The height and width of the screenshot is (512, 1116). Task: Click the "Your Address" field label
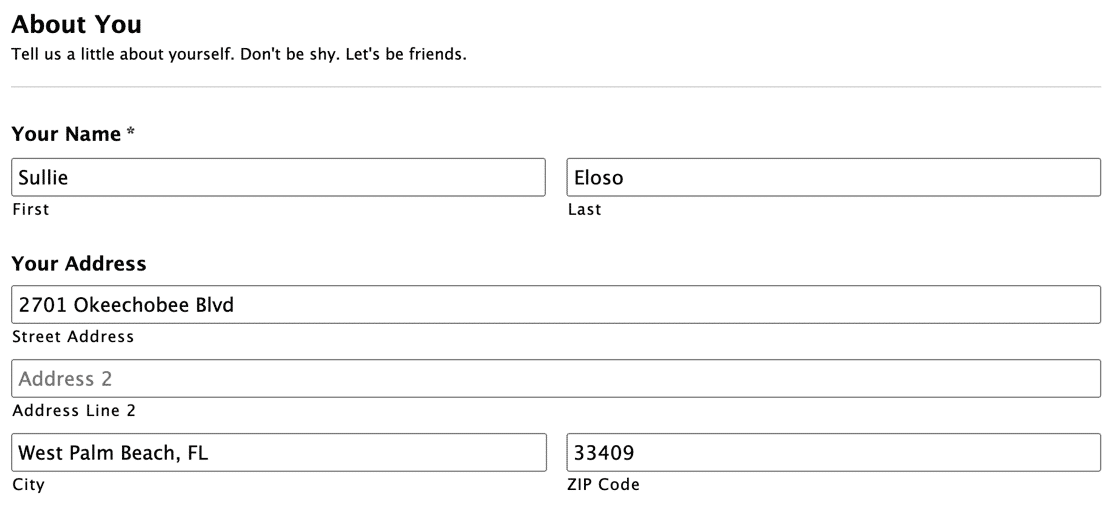79,263
